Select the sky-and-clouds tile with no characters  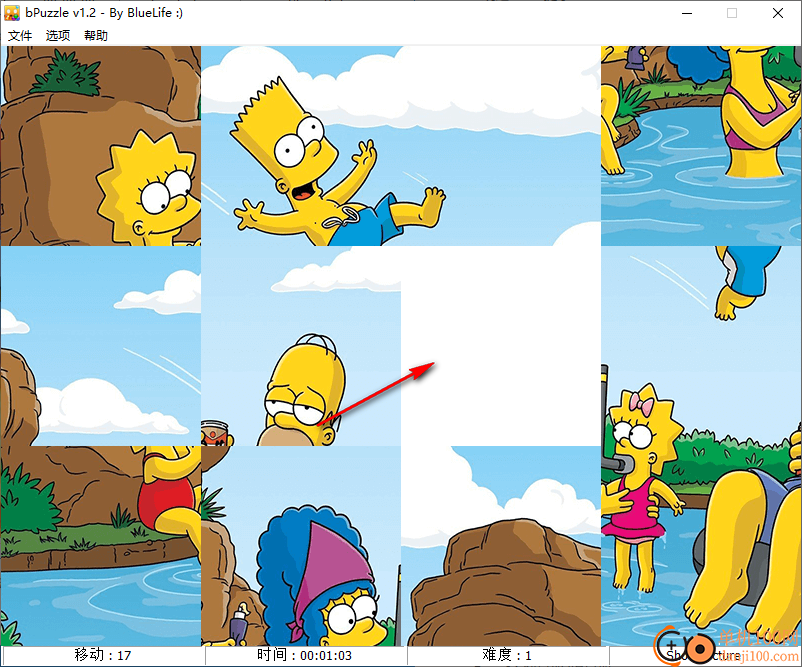[x=101, y=346]
